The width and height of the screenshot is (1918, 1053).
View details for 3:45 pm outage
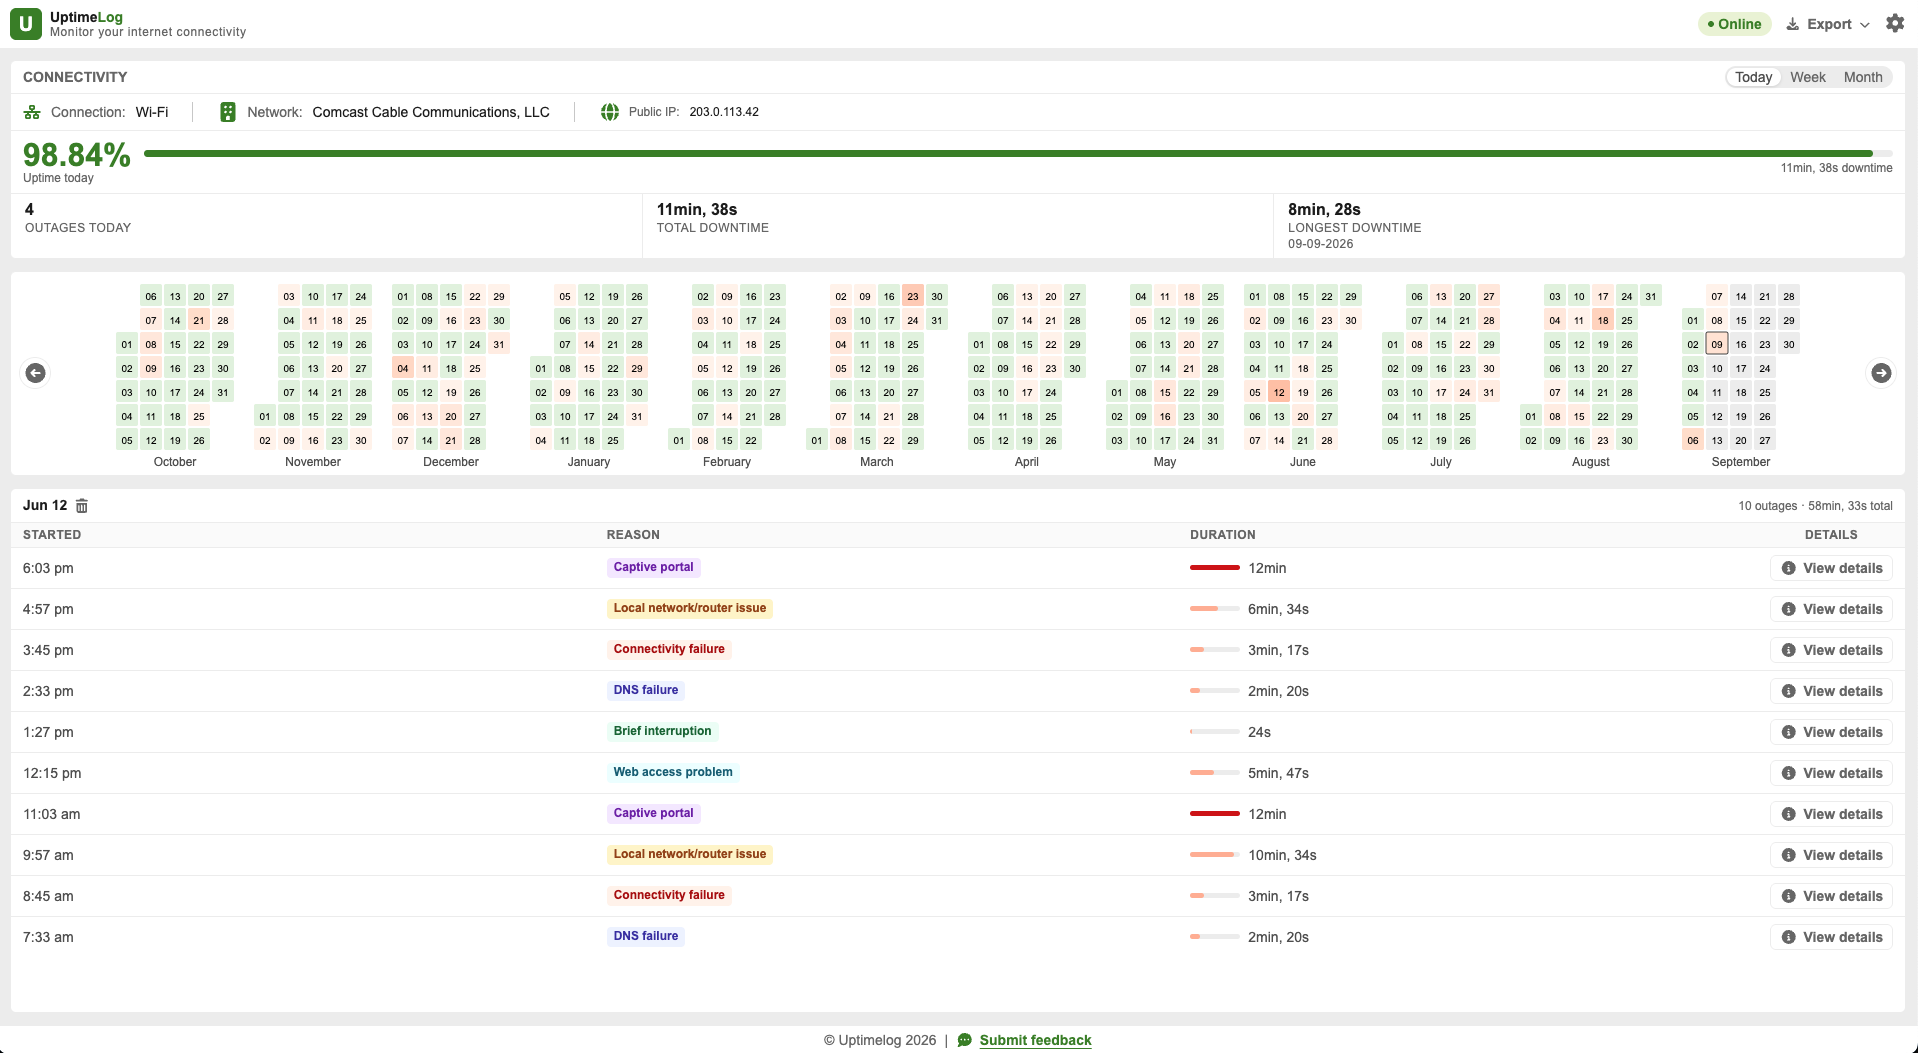(1831, 650)
